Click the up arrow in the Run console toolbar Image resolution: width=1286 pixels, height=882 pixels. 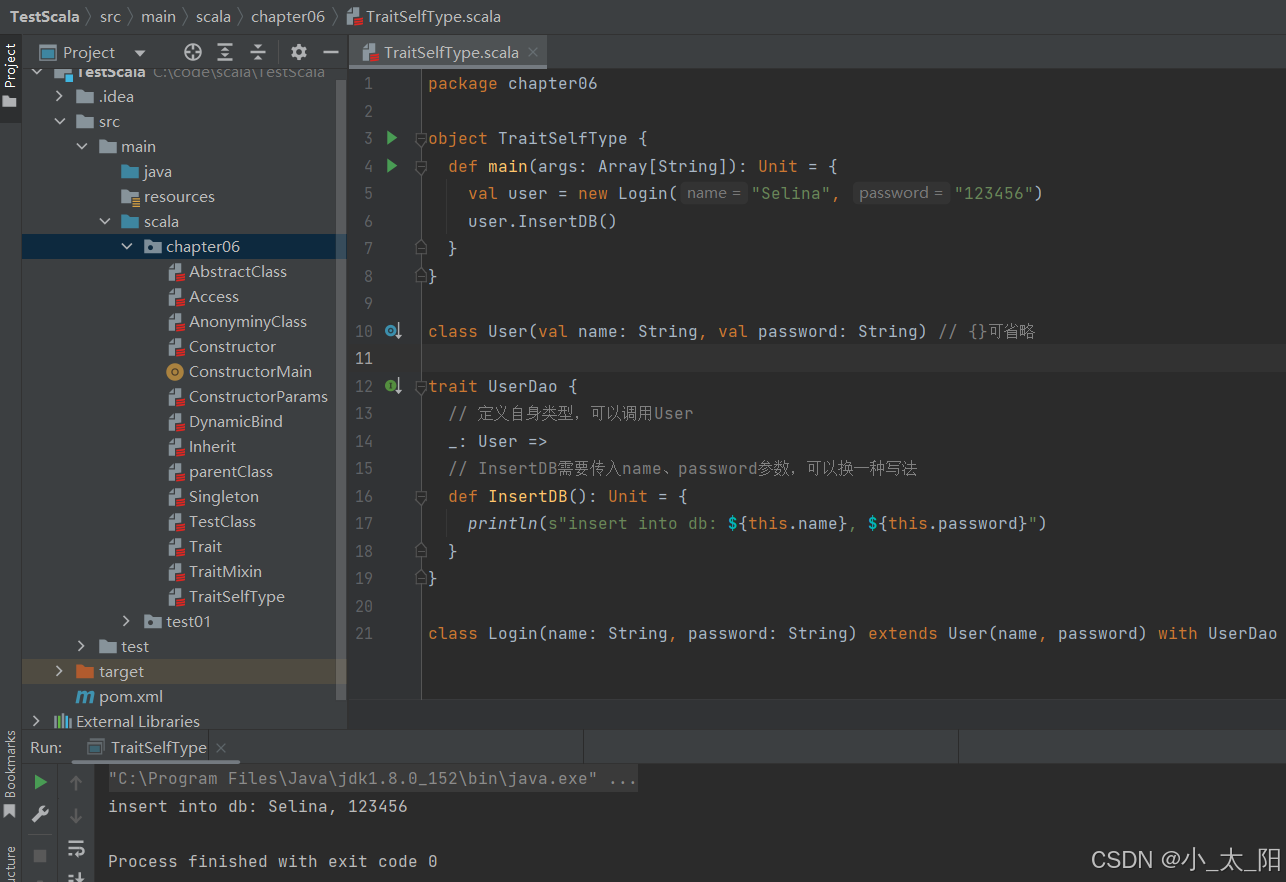[x=76, y=783]
